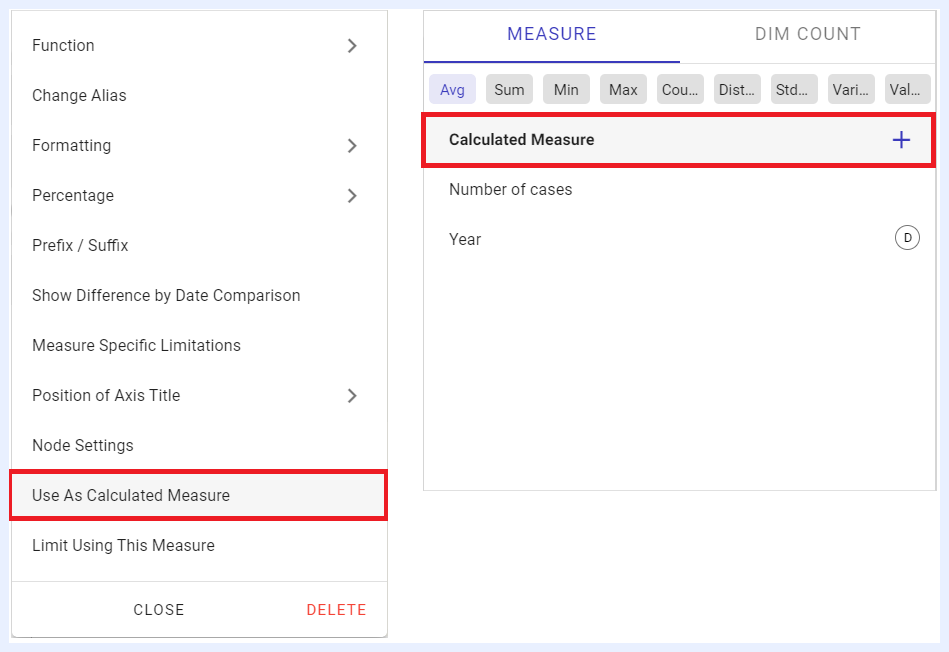Click the Position of Axis Title label
This screenshot has width=949, height=652.
pos(106,395)
